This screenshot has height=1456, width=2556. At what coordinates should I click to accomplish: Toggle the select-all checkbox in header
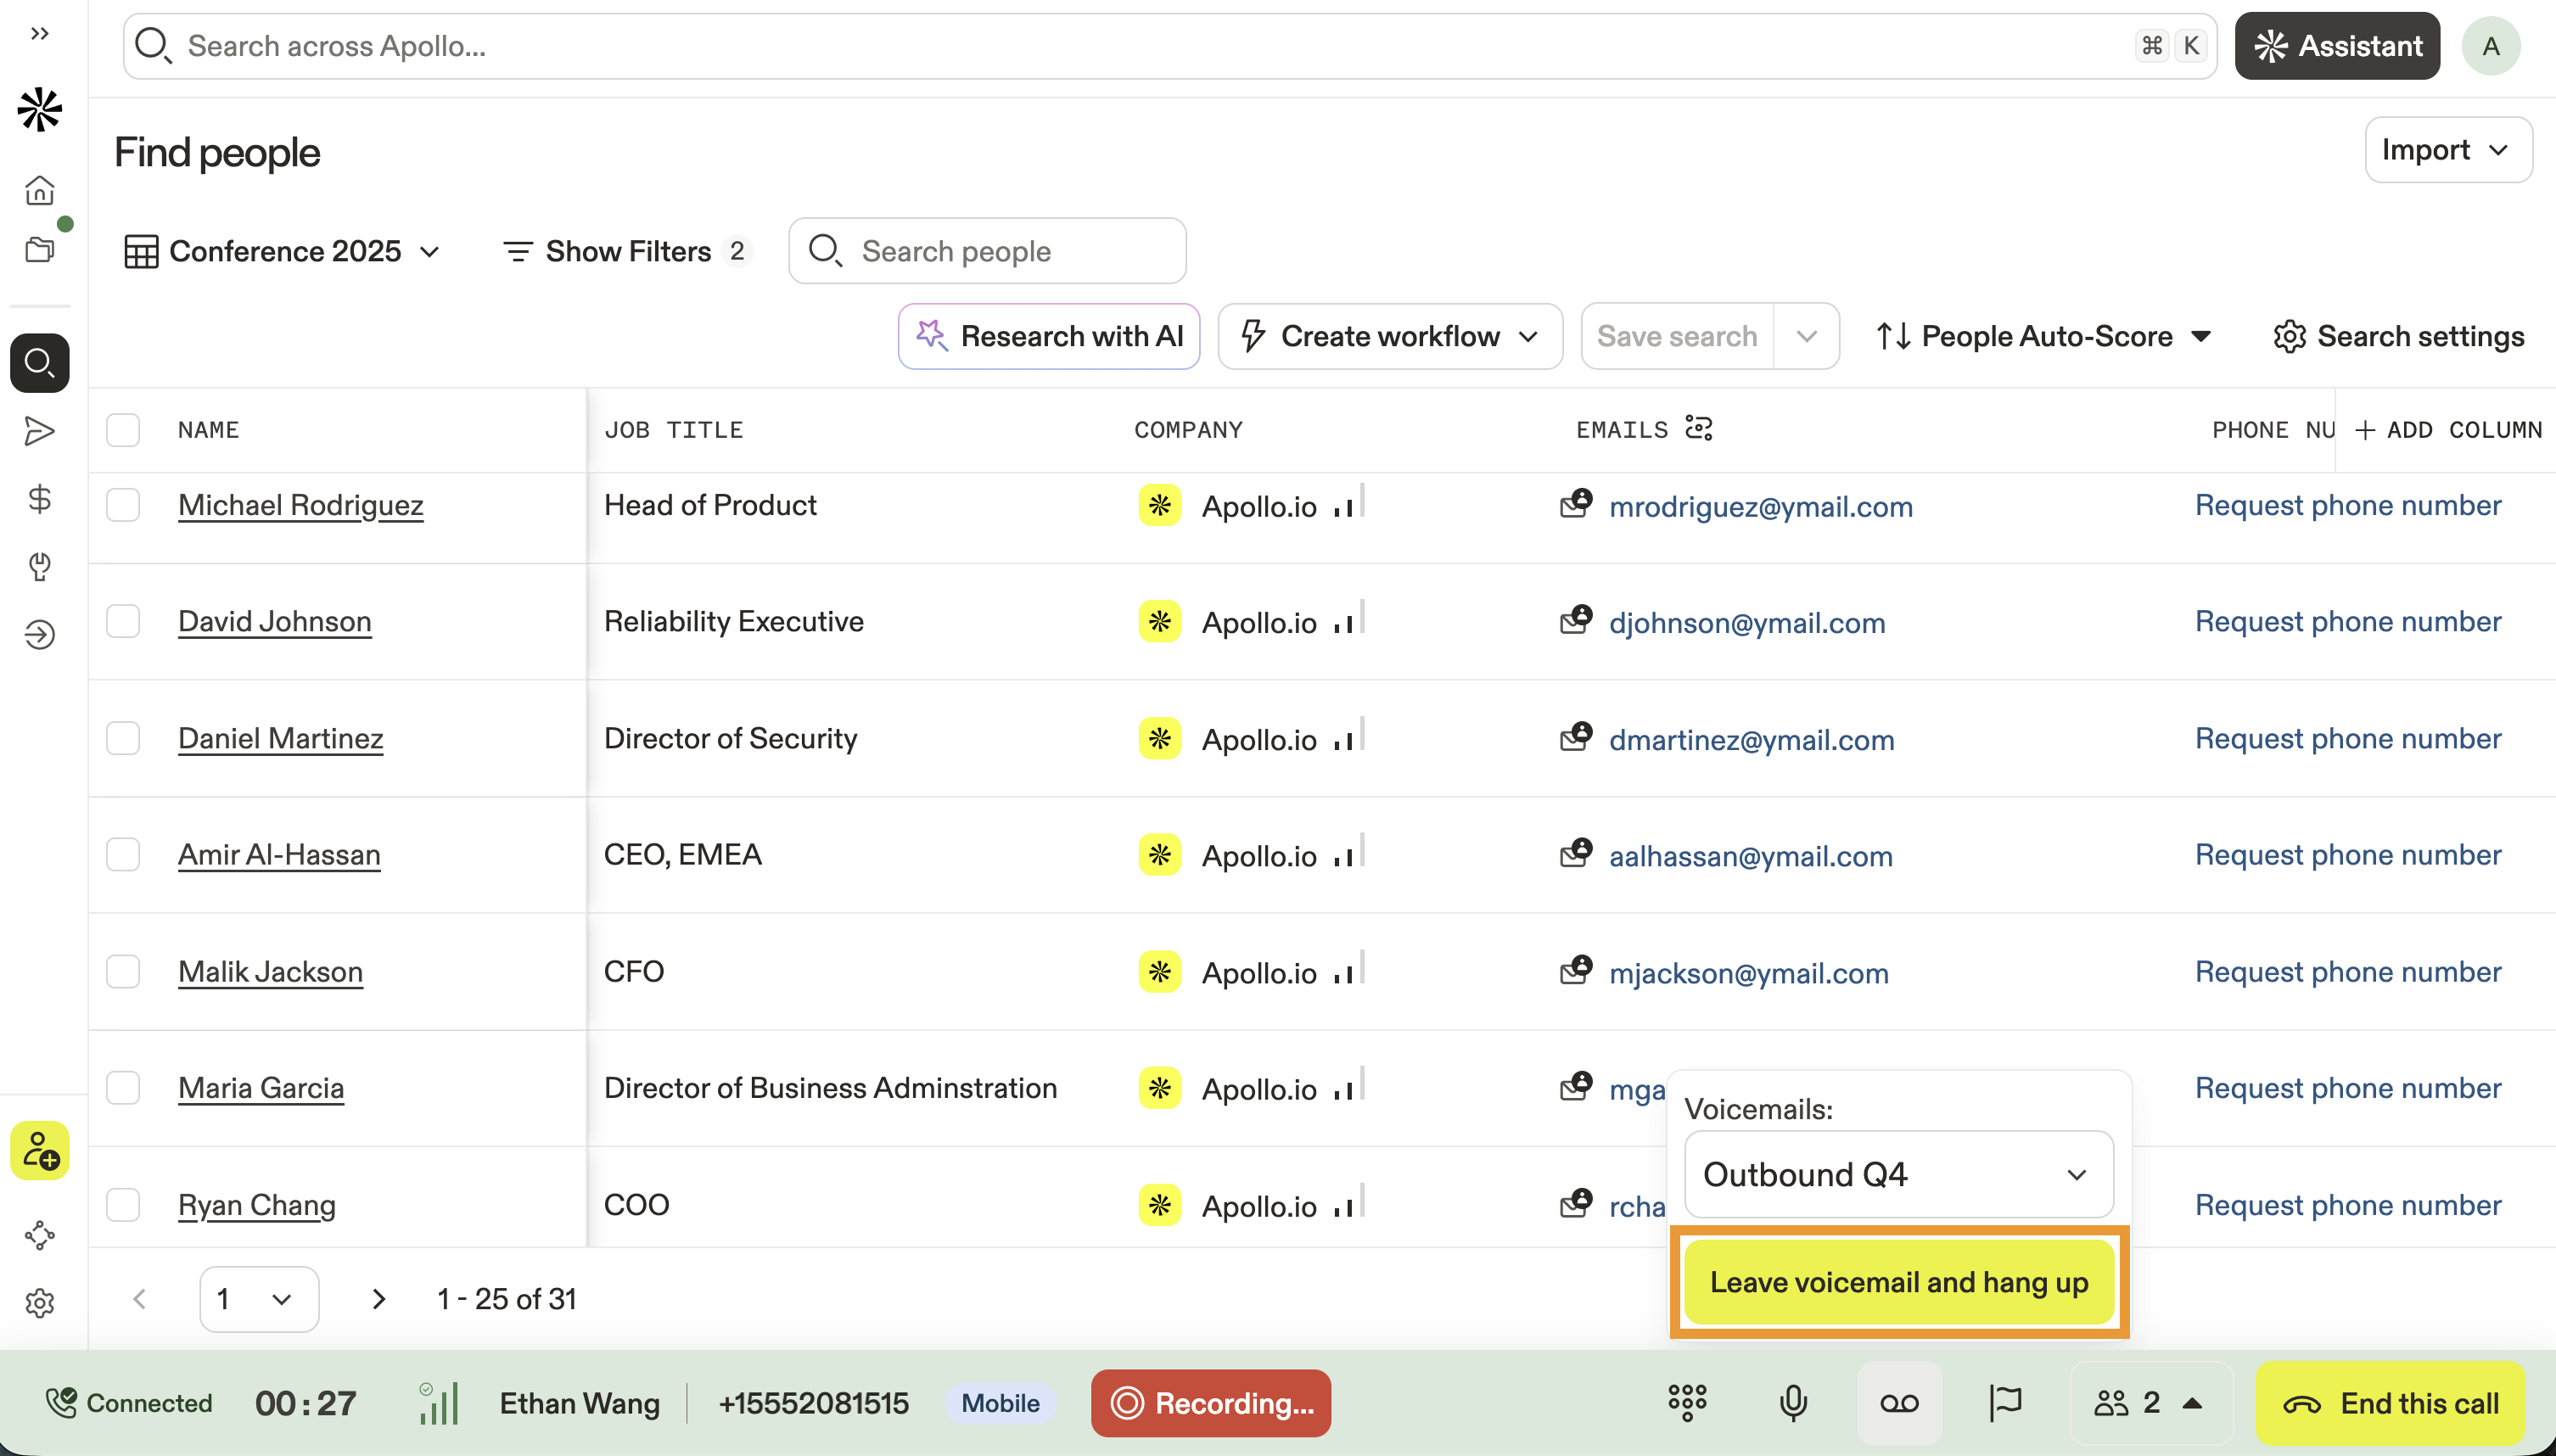coord(123,430)
